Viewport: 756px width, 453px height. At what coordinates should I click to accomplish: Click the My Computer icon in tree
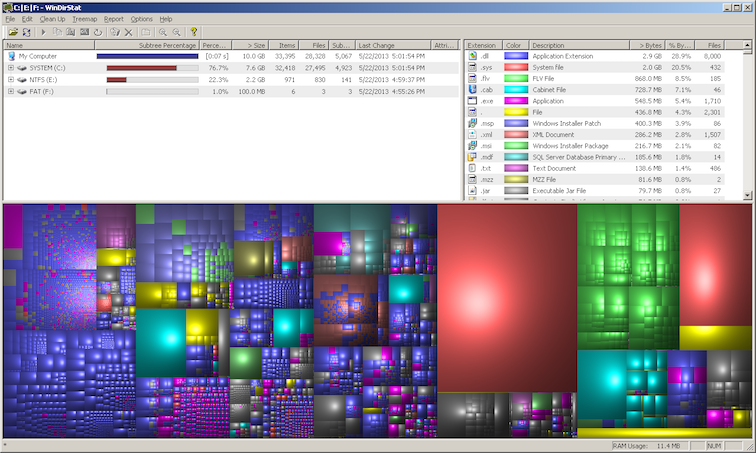pyautogui.click(x=12, y=56)
